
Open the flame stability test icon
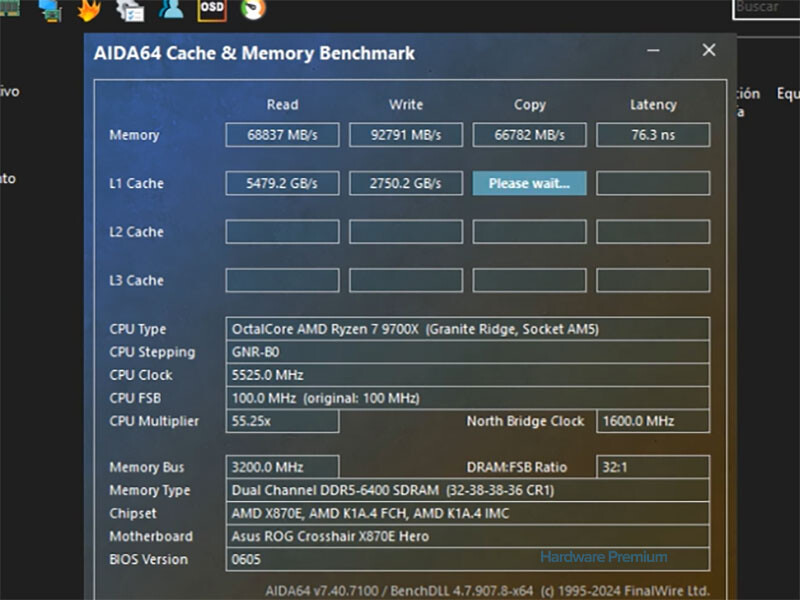coord(88,10)
